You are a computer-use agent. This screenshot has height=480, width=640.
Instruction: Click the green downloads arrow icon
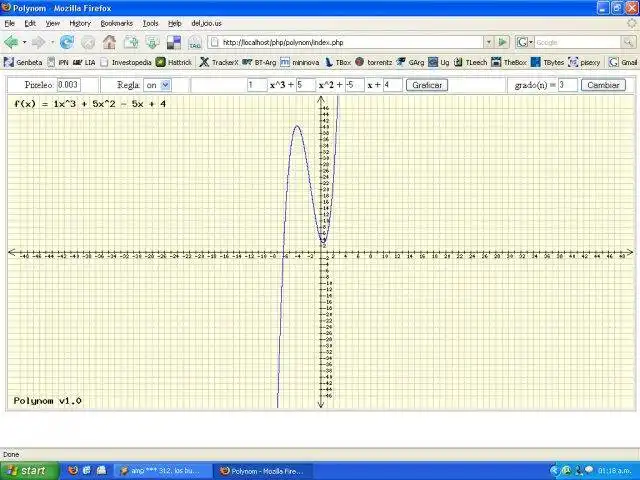152,42
